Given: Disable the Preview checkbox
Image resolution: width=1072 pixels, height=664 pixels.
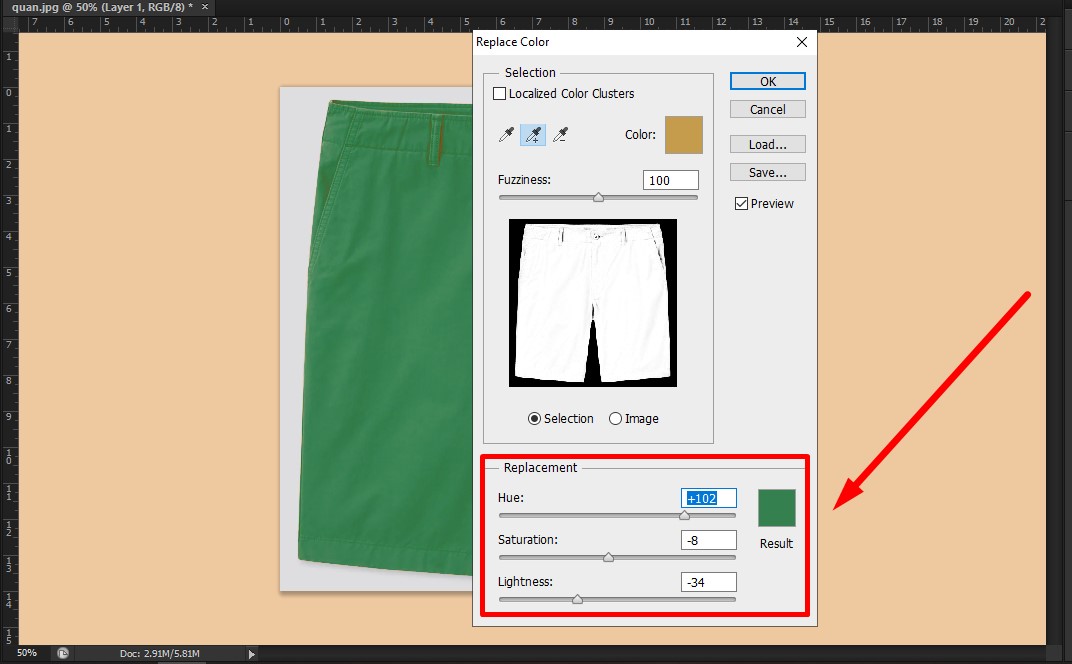Looking at the screenshot, I should 742,203.
